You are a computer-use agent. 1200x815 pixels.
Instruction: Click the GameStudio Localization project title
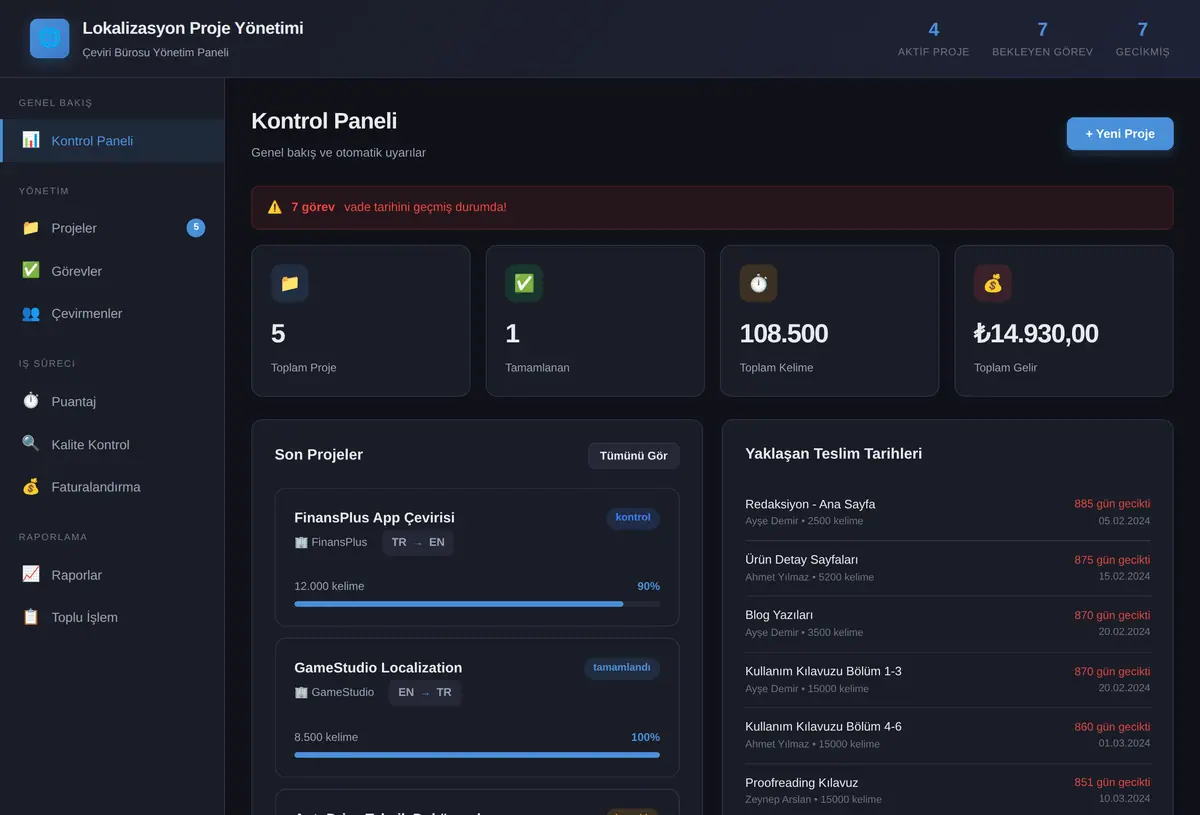378,668
